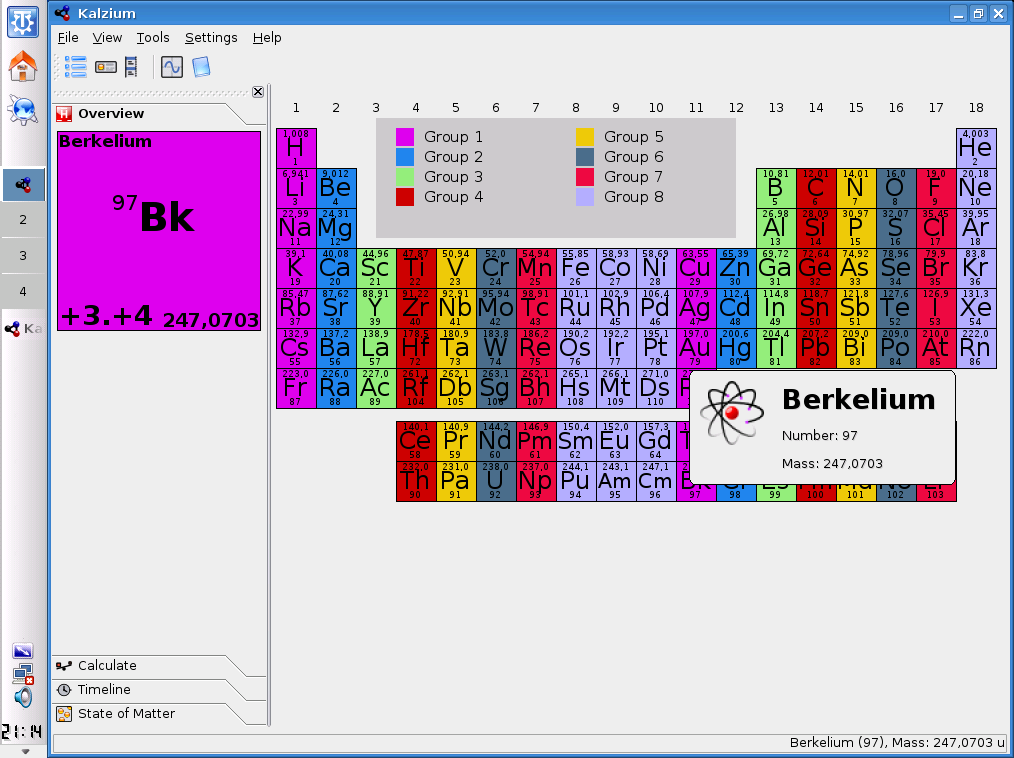The height and width of the screenshot is (758, 1014).
Task: Select the Tungsten (W) element cell
Action: (x=496, y=349)
